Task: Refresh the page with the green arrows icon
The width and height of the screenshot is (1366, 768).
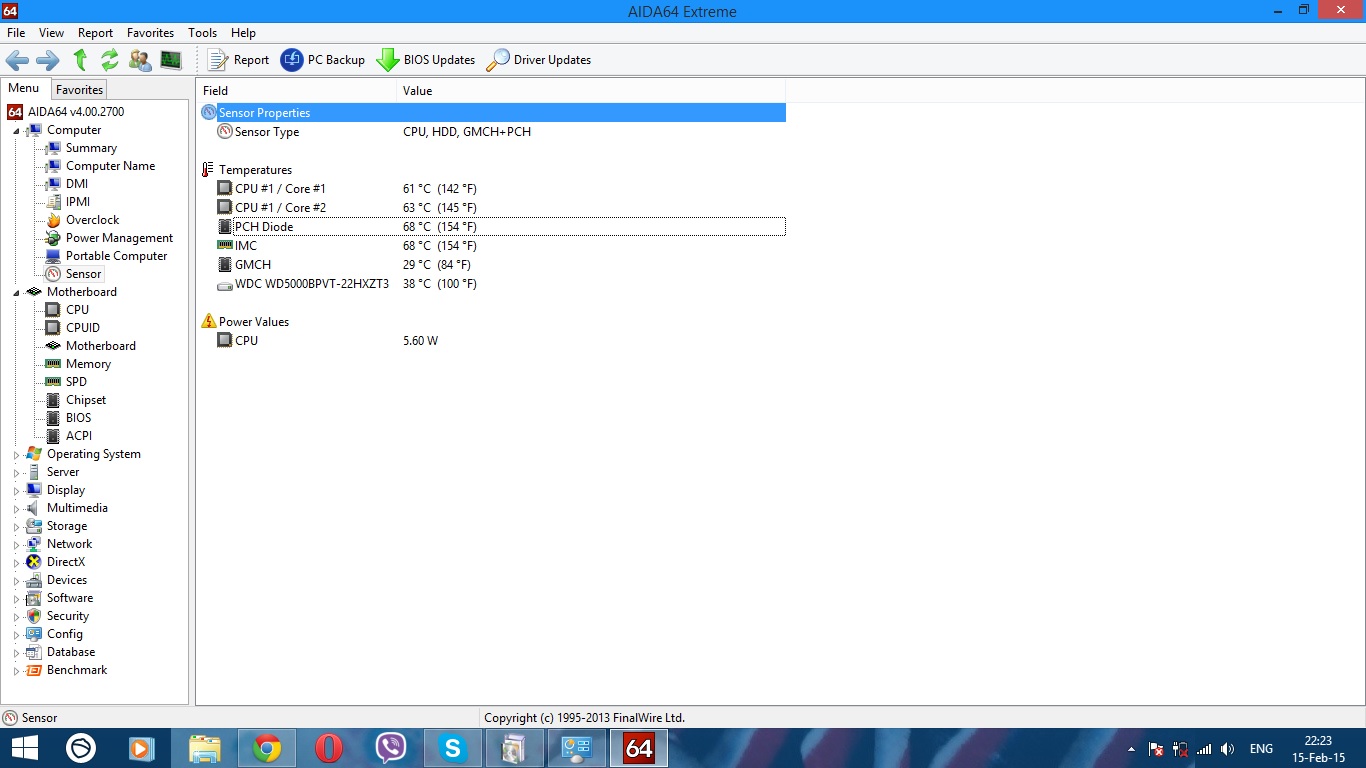Action: (x=110, y=60)
